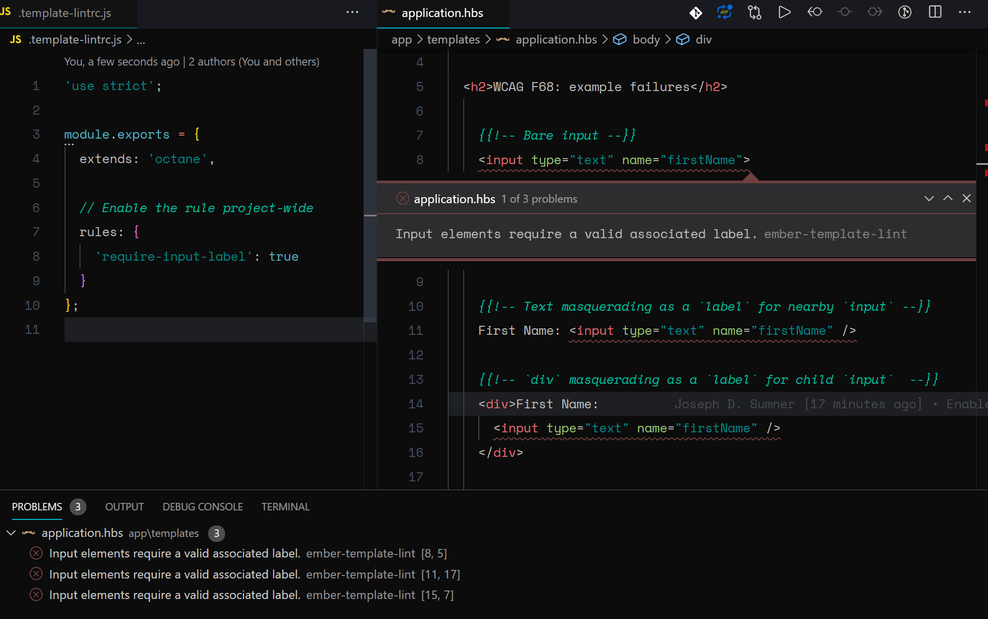Screen dimensions: 988x619
Task: Go to previous change via left arrow icon
Action: point(813,12)
